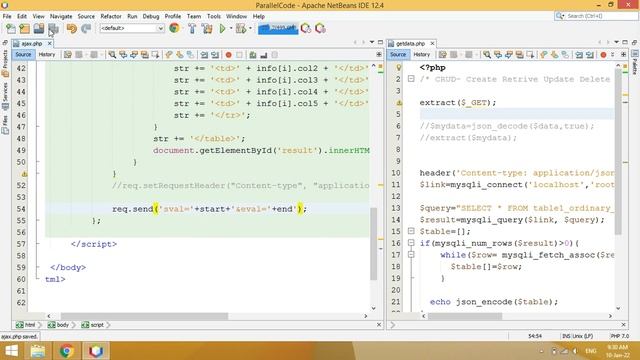Select History view in getdata.php editor
The image size is (640, 360).
pos(422,54)
